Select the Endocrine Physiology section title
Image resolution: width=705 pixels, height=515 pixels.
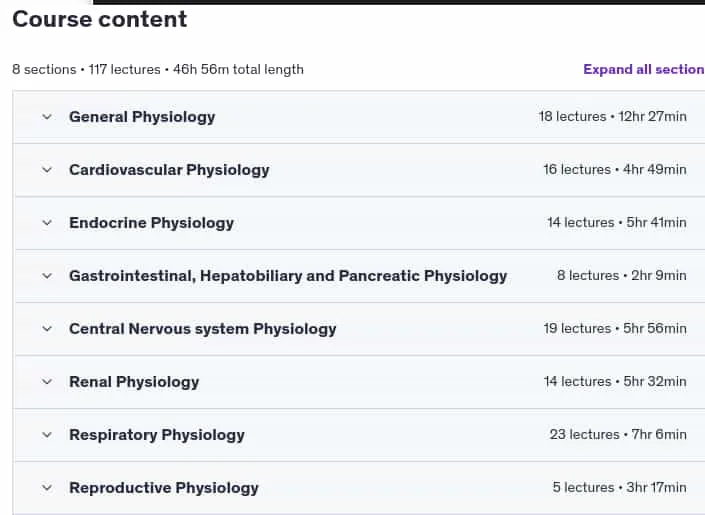point(152,223)
